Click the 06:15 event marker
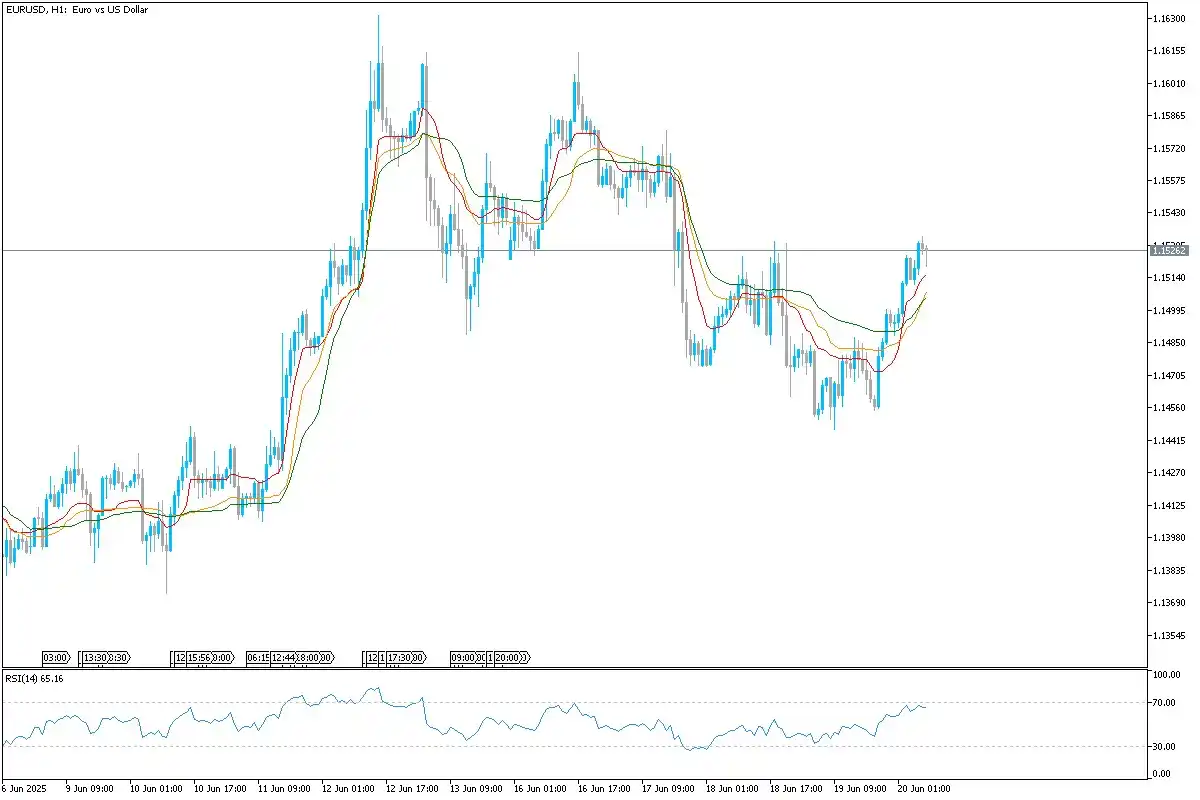Image resolution: width=1200 pixels, height=800 pixels. 258,657
